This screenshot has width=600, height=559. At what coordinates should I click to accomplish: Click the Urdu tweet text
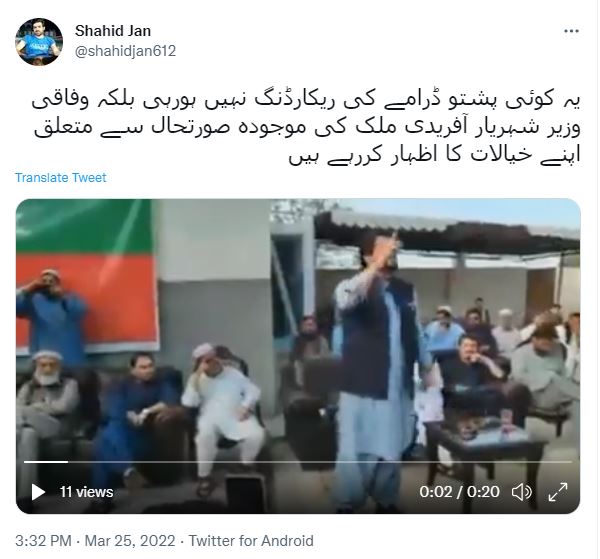pos(305,128)
